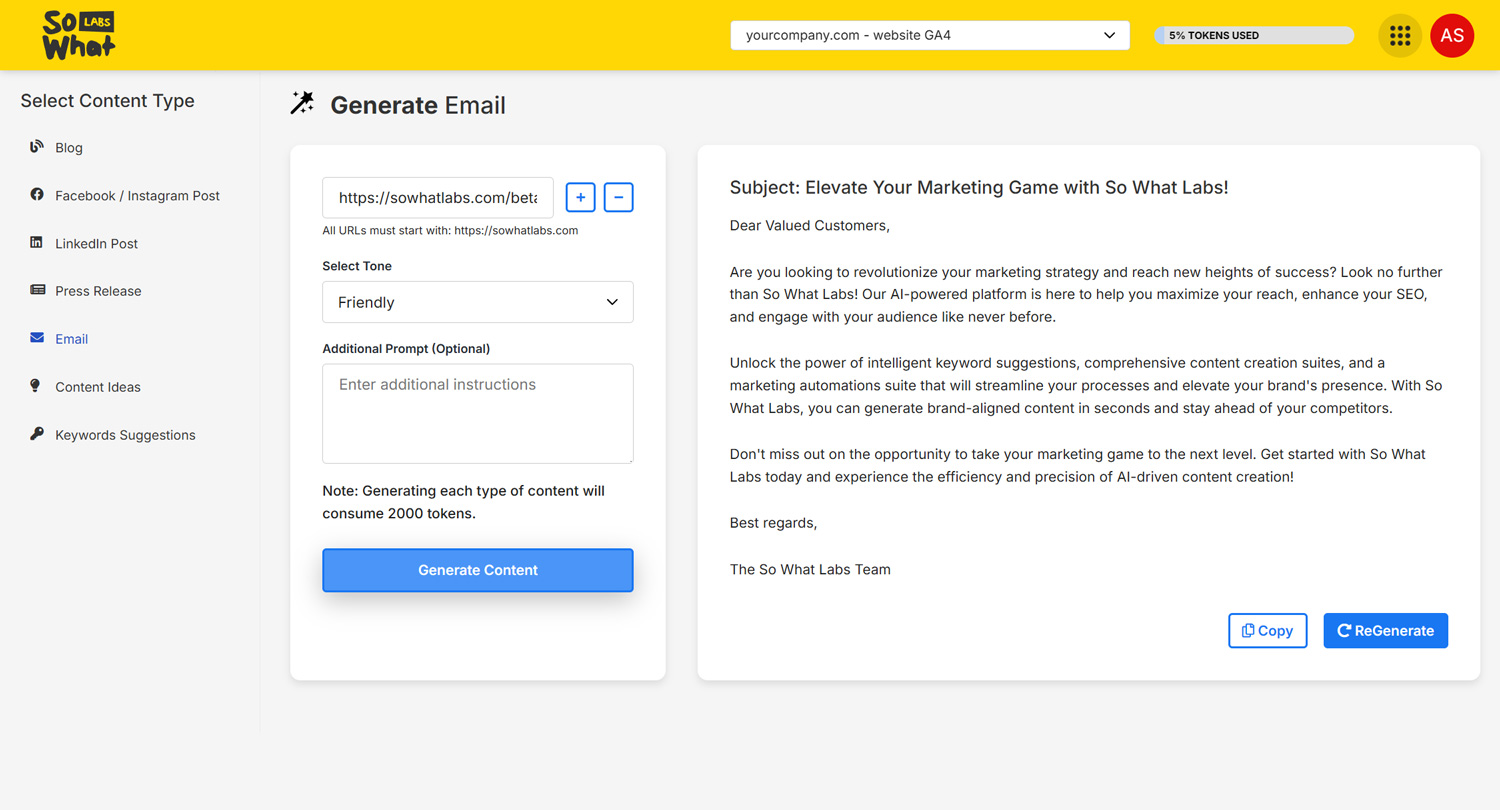Viewport: 1500px width, 810px height.
Task: Click the So What Labs logo
Action: click(x=79, y=35)
